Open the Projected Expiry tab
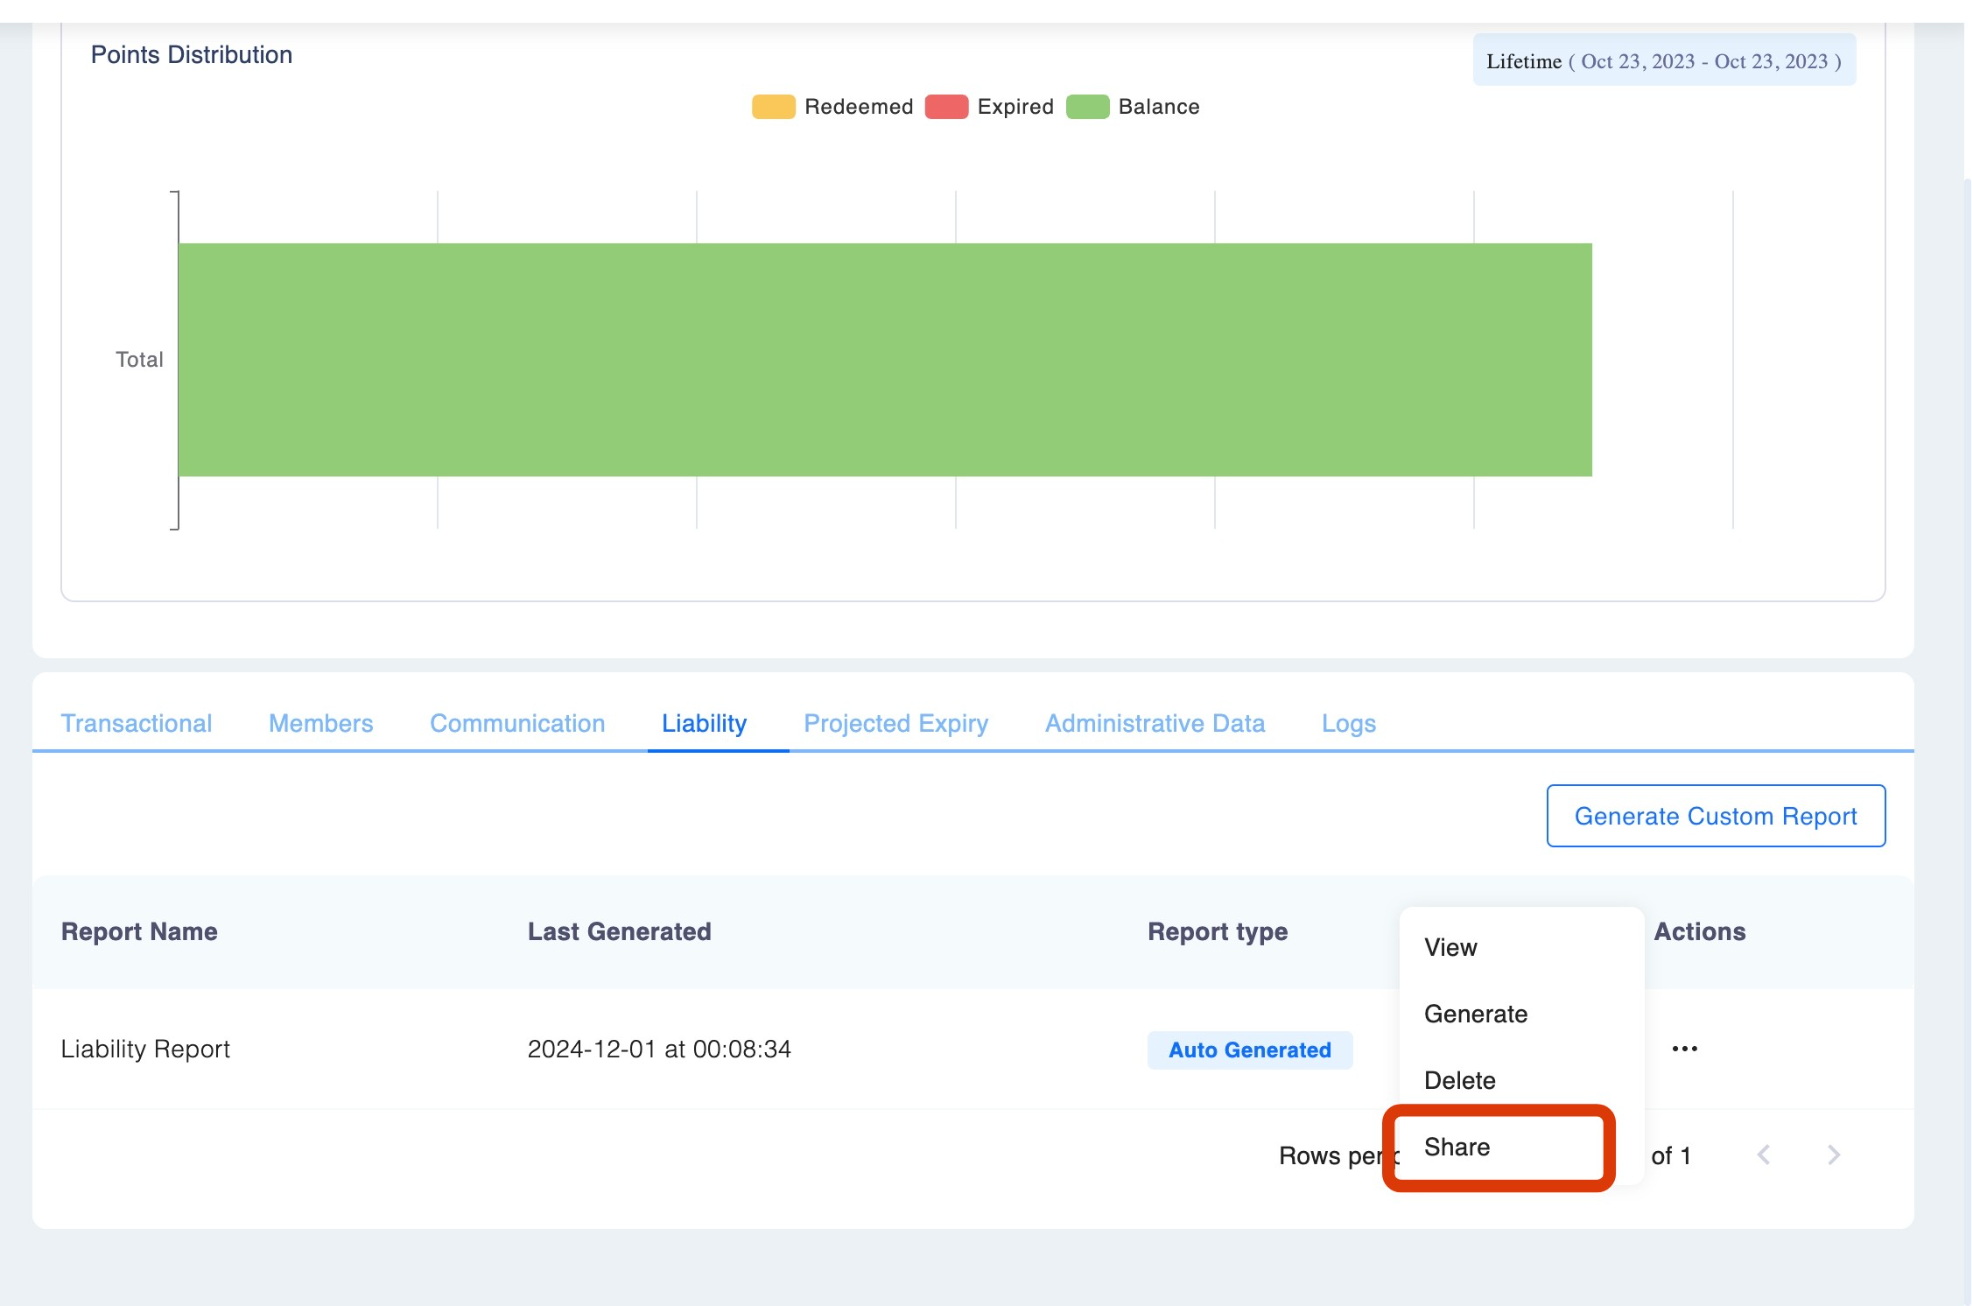 895,723
